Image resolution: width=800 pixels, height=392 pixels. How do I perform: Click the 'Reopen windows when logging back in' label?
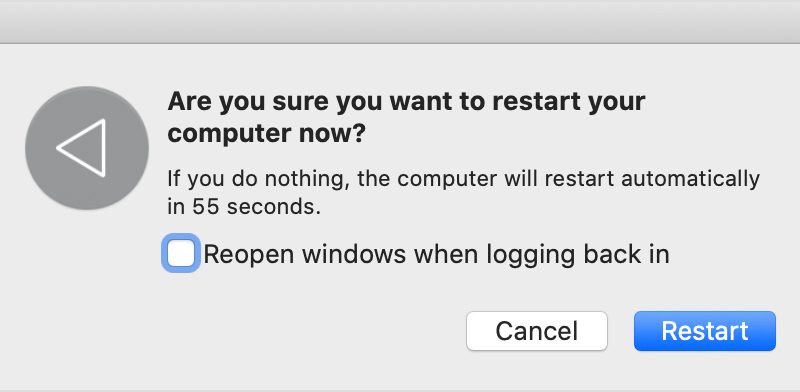tap(436, 254)
